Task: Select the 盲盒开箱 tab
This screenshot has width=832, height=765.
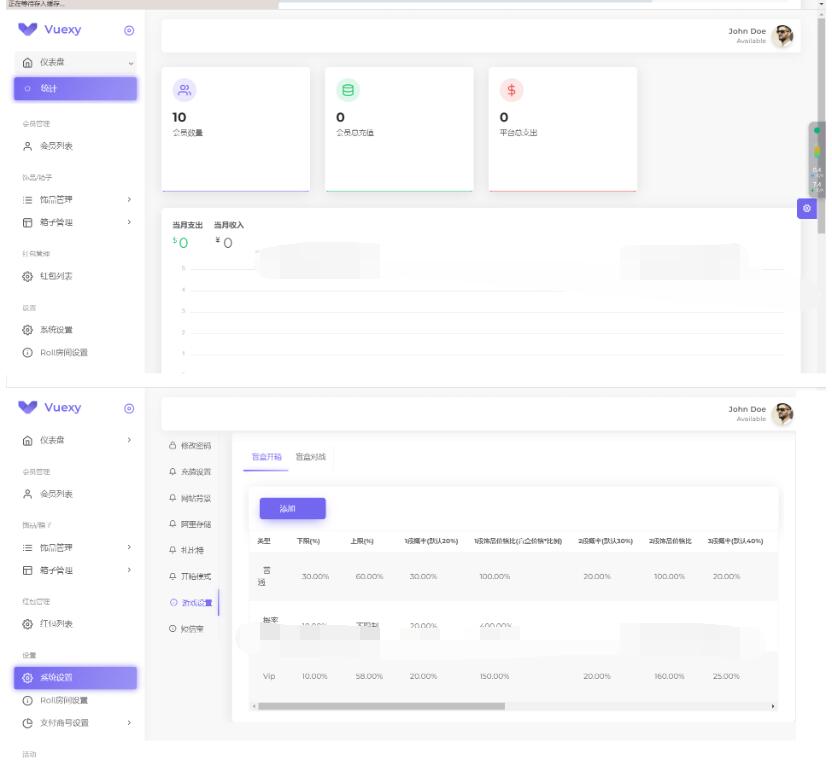Action: point(263,457)
